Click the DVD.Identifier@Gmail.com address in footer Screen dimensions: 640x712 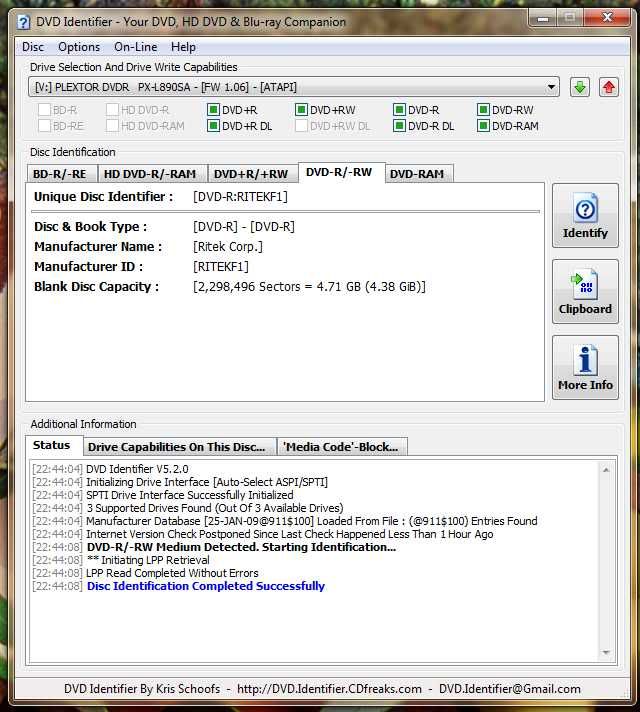pyautogui.click(x=510, y=689)
